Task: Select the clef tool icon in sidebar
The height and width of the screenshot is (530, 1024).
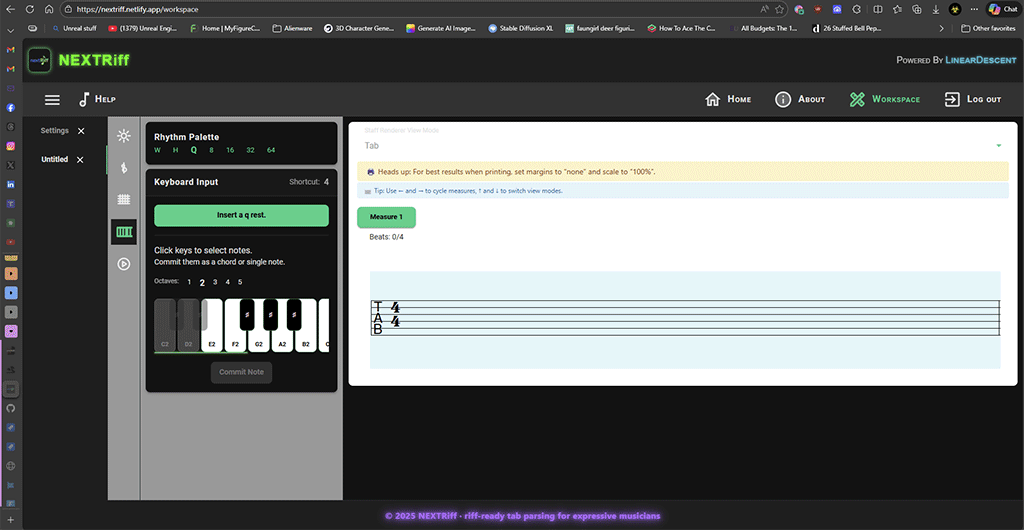Action: (x=124, y=167)
